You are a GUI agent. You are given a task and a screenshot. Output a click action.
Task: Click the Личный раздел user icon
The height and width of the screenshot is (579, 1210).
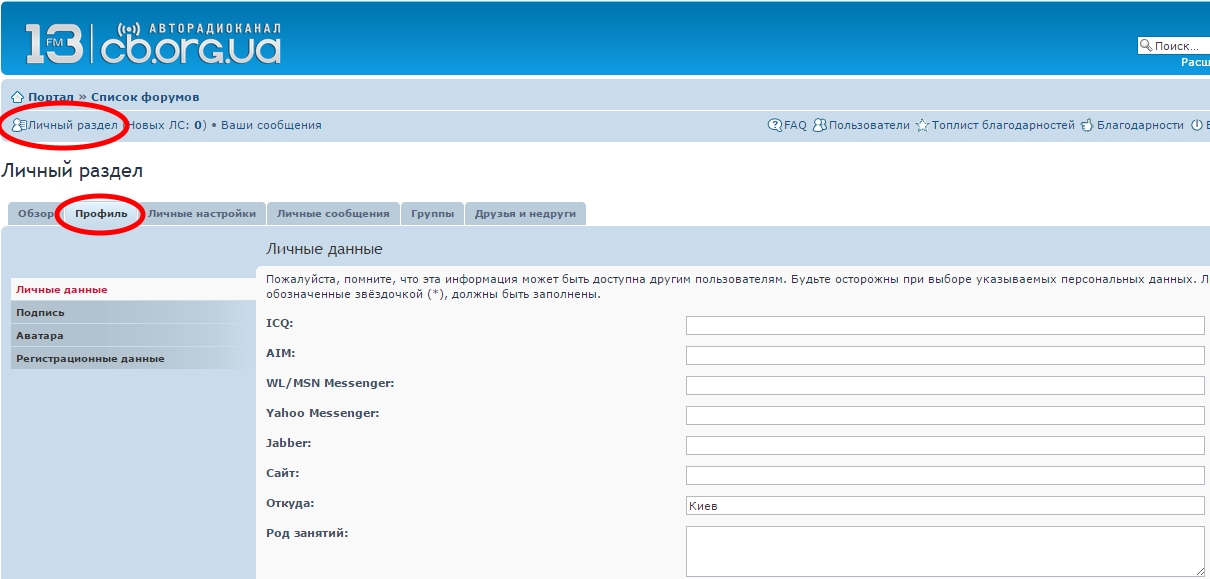coord(18,125)
